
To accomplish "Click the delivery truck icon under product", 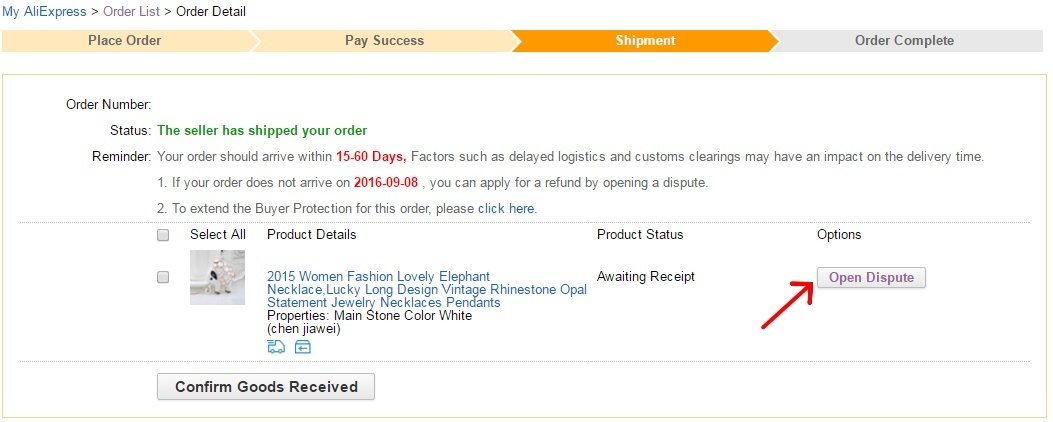I will [x=276, y=347].
